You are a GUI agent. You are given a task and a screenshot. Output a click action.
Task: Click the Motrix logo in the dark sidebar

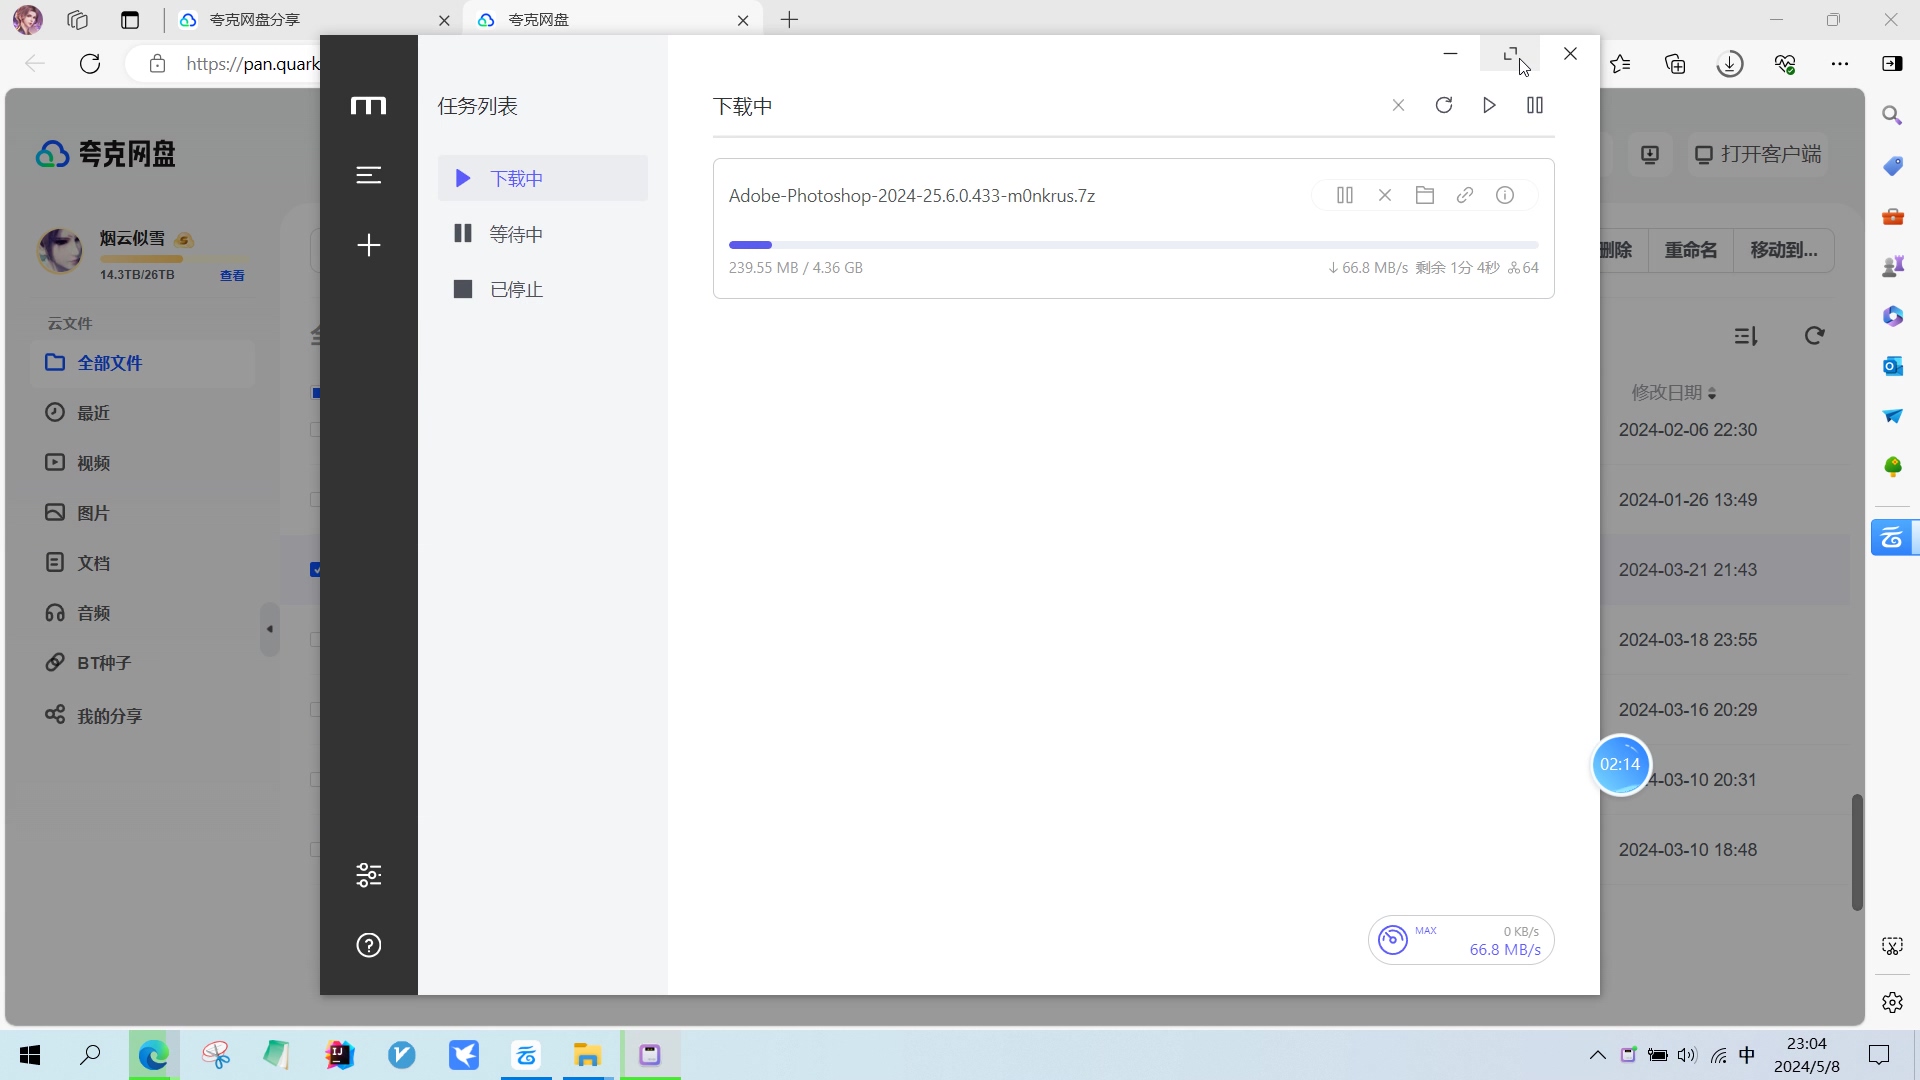tap(368, 106)
